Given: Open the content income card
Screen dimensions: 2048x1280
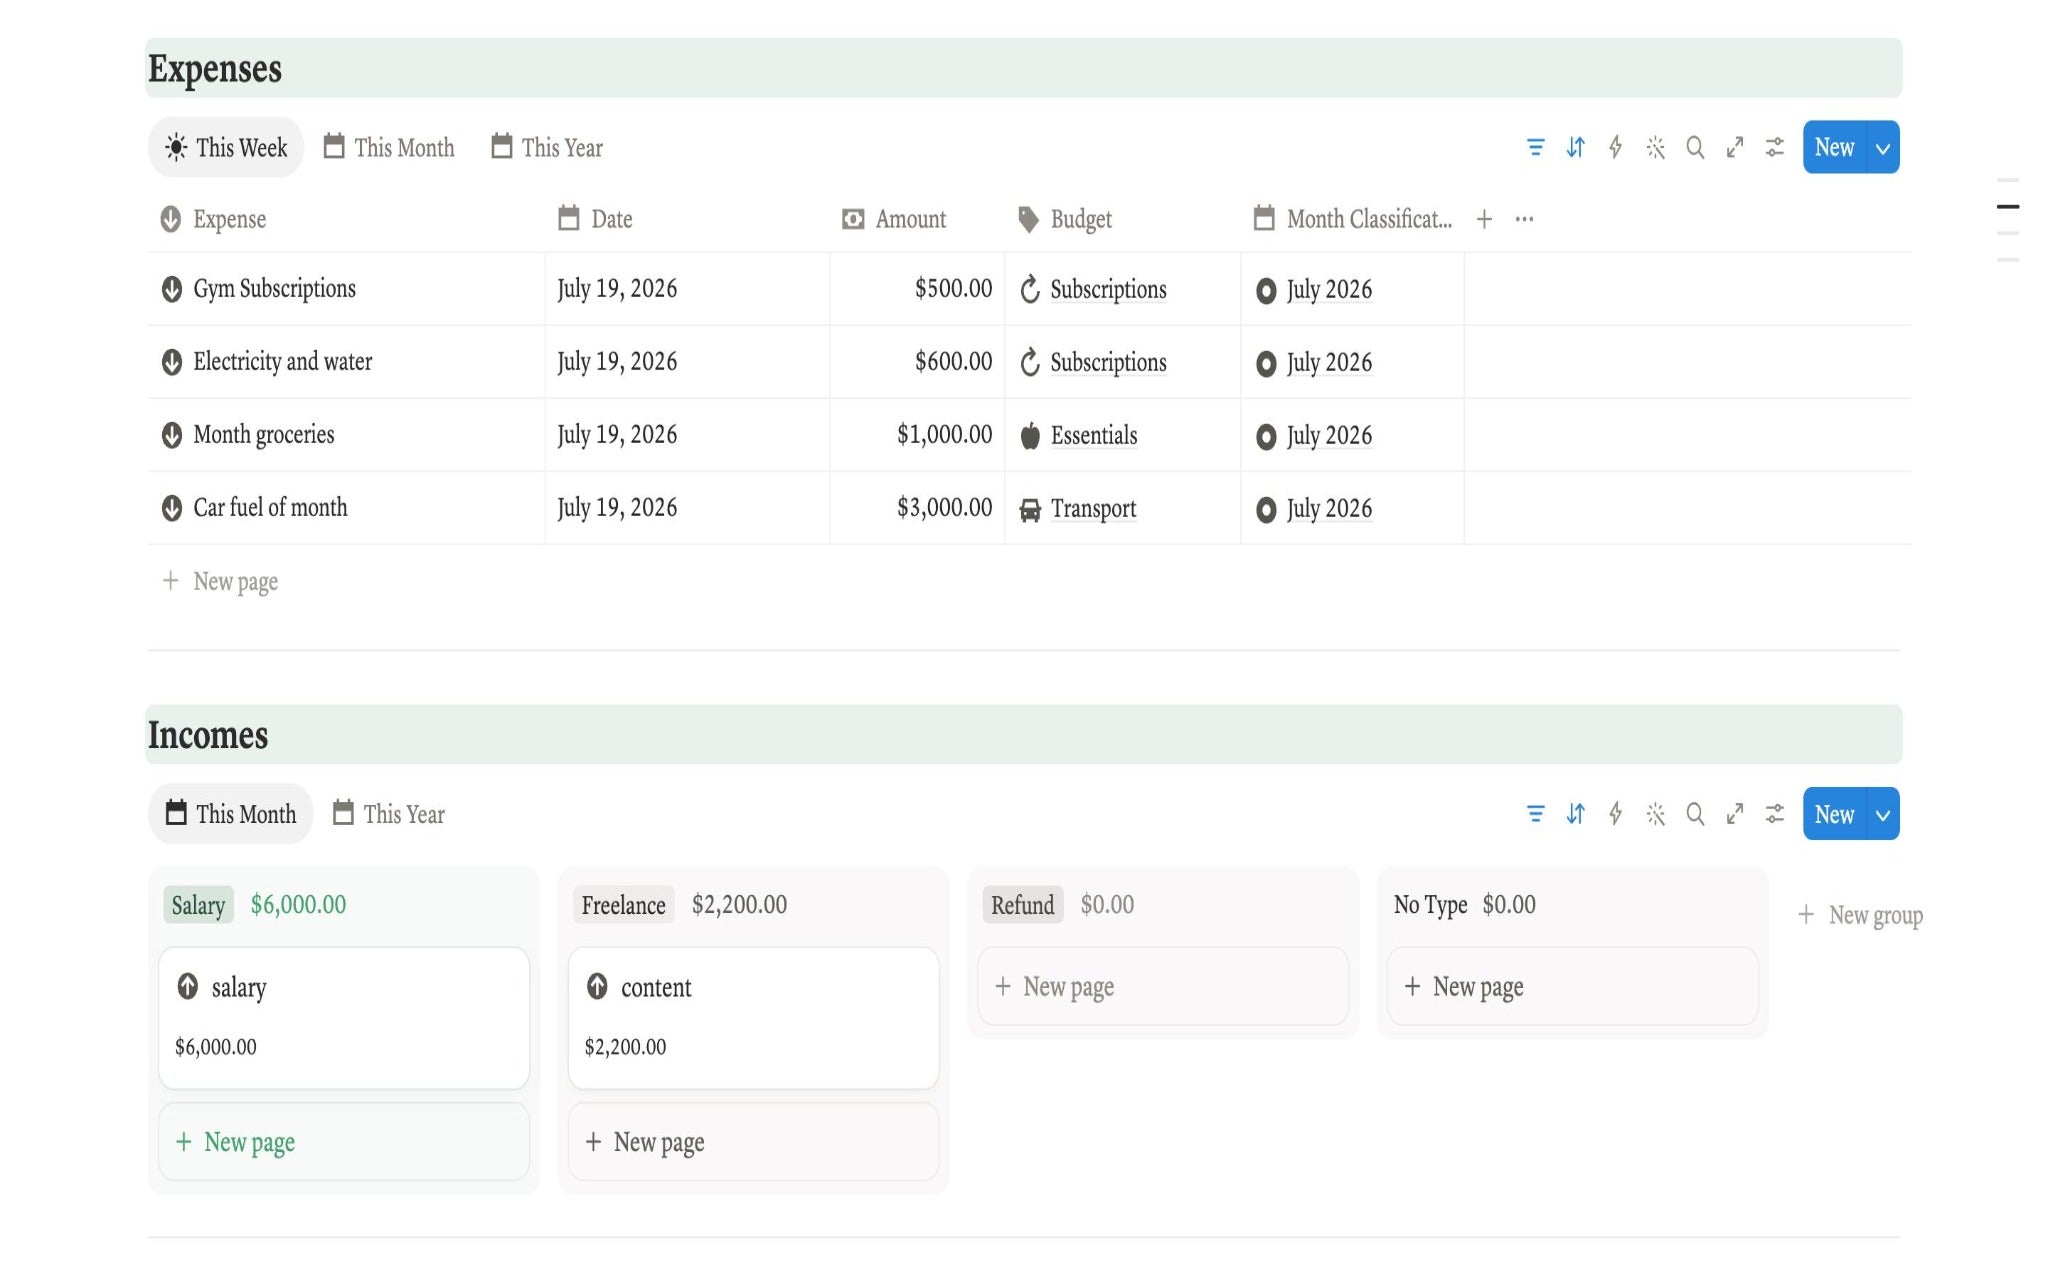Looking at the screenshot, I should [x=753, y=1018].
